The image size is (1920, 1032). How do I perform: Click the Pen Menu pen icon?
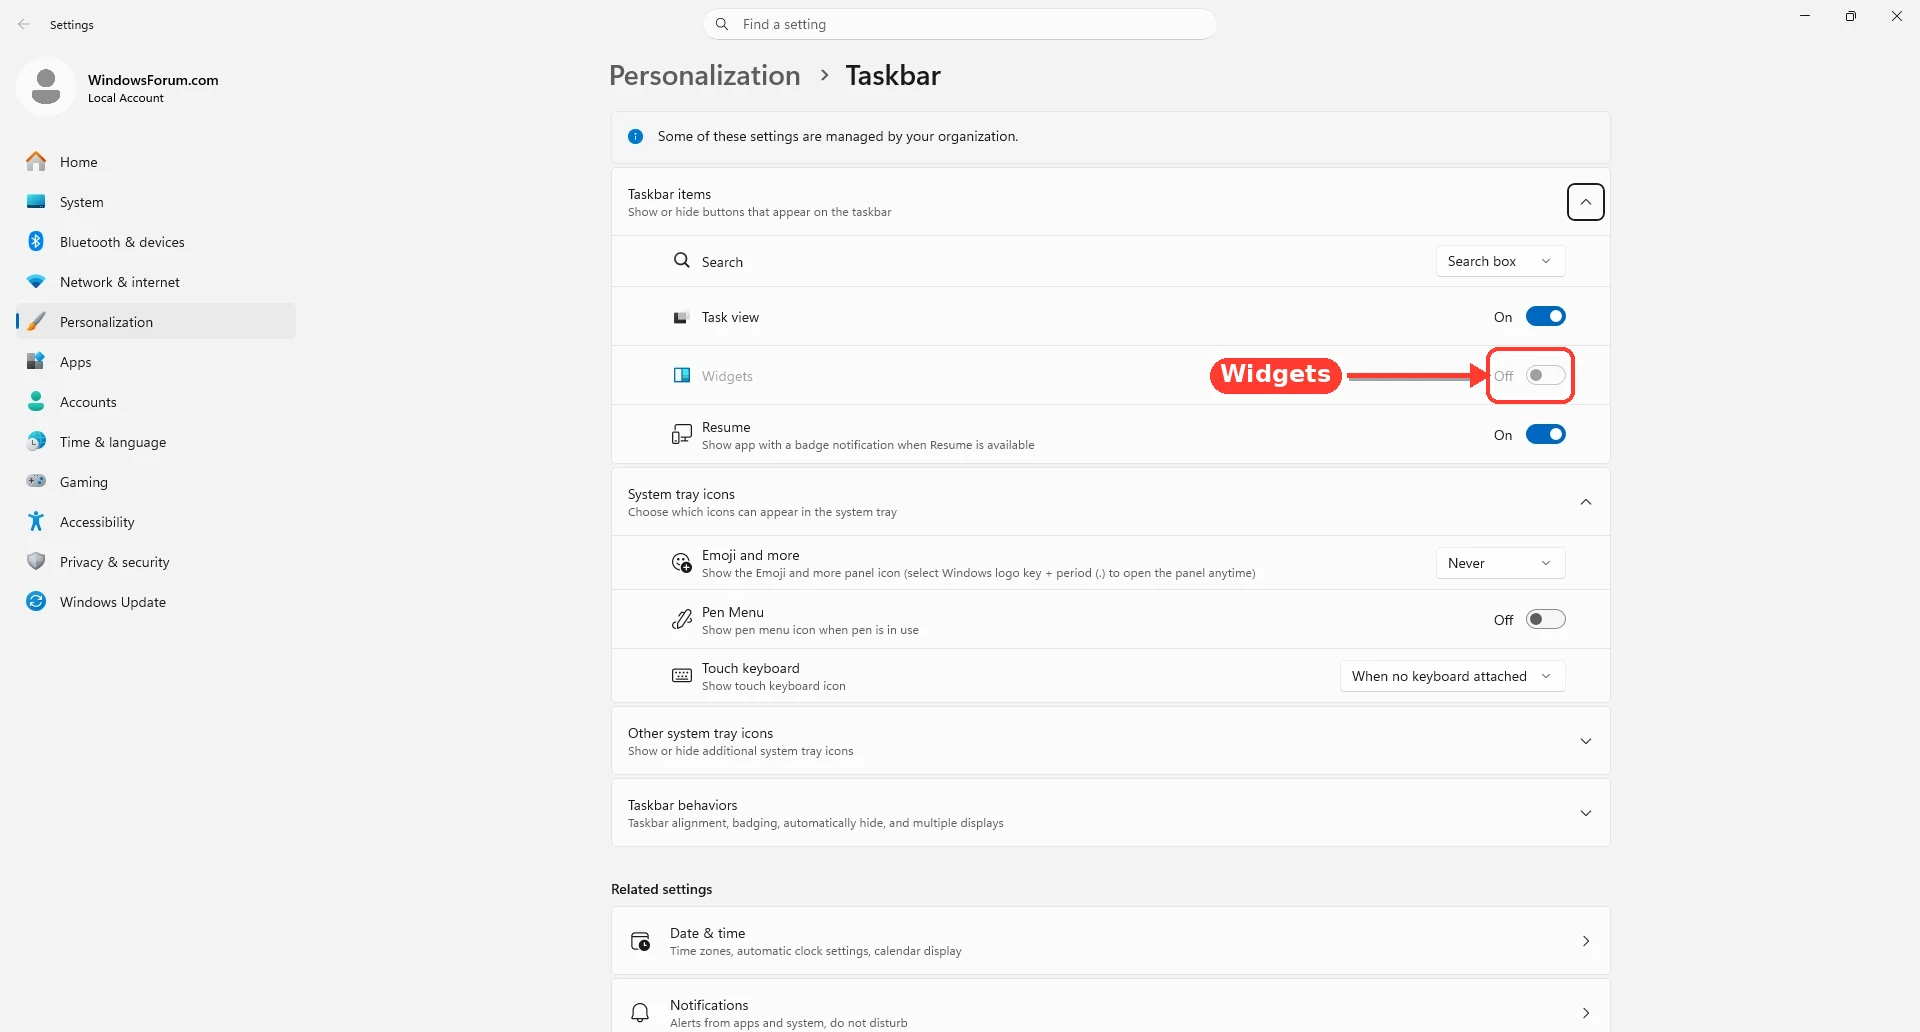pyautogui.click(x=682, y=620)
